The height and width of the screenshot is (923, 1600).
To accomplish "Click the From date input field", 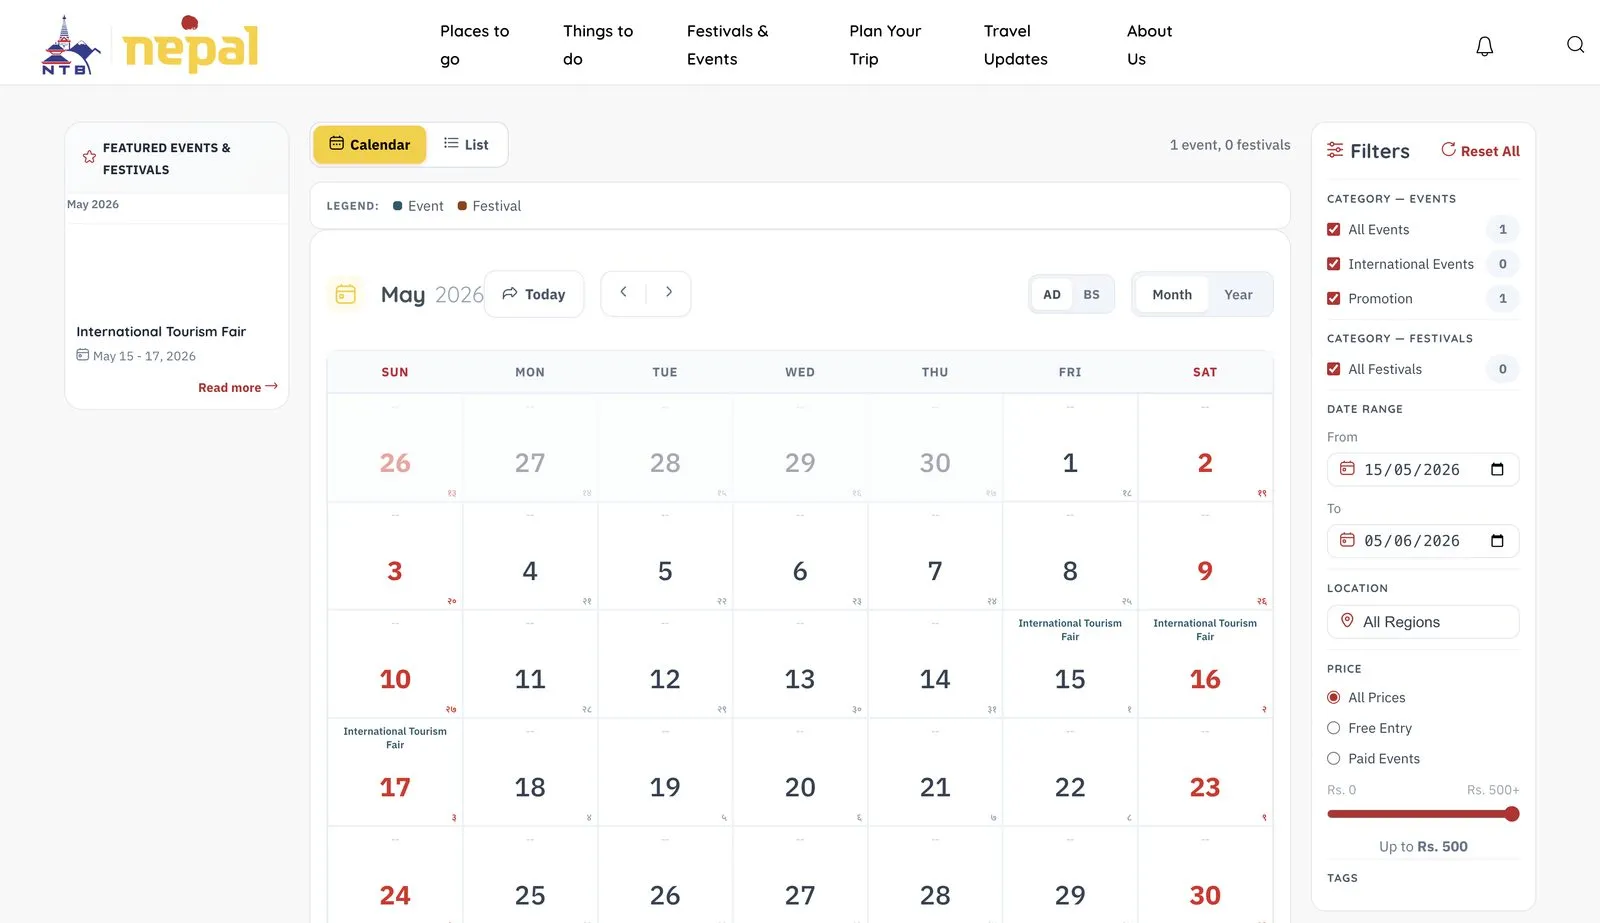I will pyautogui.click(x=1423, y=470).
